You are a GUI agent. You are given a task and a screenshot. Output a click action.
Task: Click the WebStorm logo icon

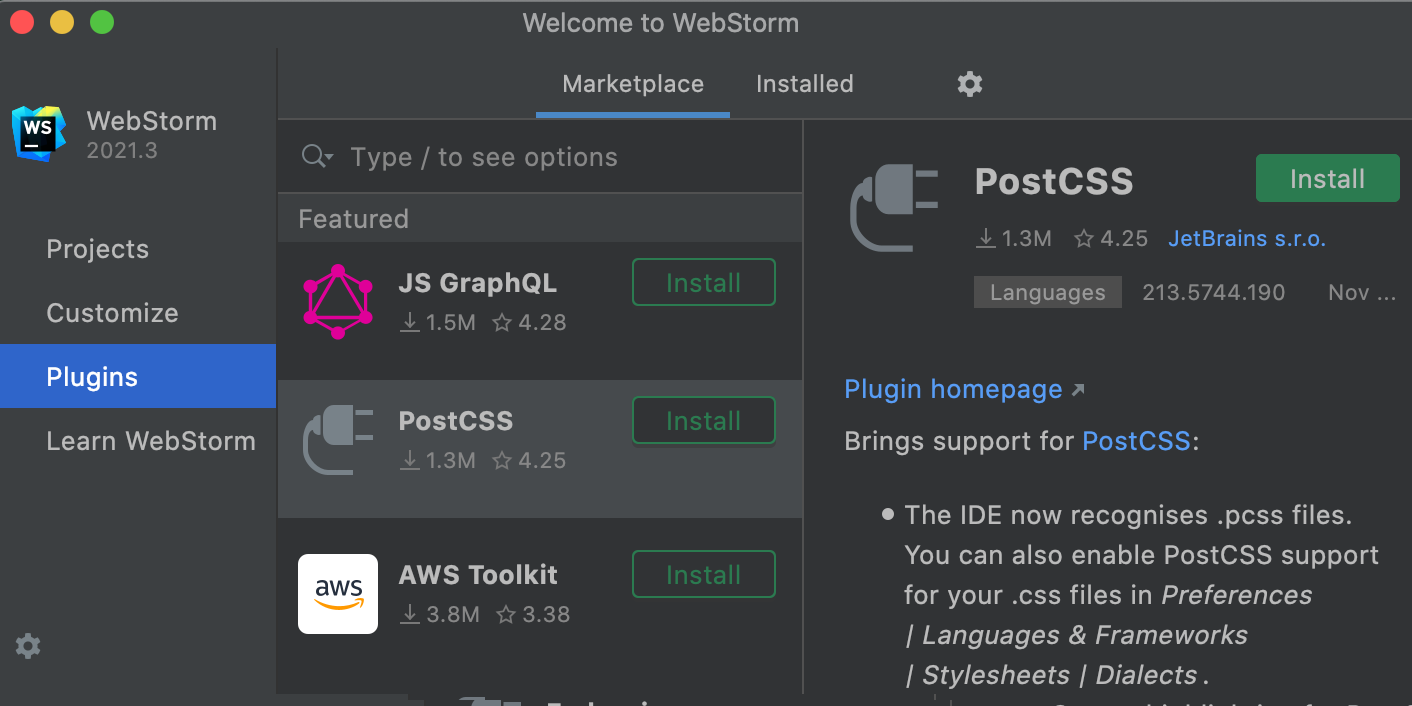[x=39, y=134]
